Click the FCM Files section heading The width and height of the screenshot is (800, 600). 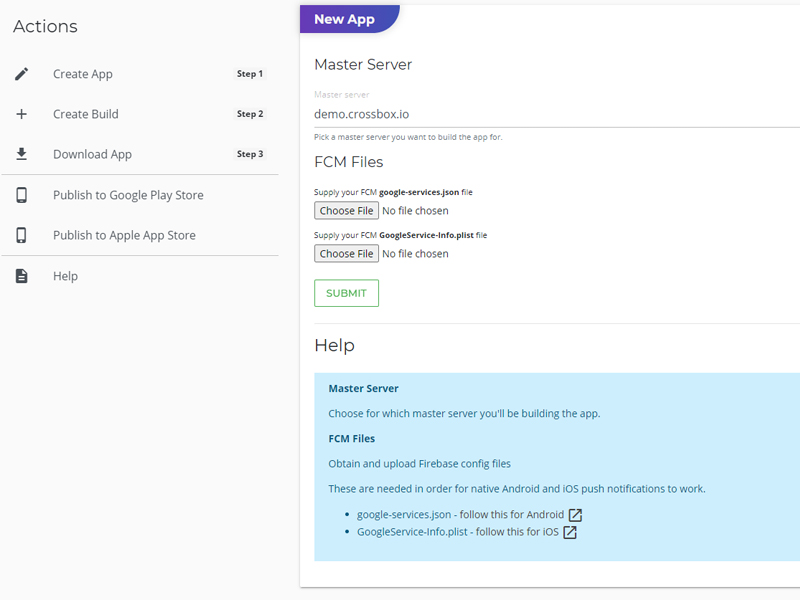tap(348, 162)
